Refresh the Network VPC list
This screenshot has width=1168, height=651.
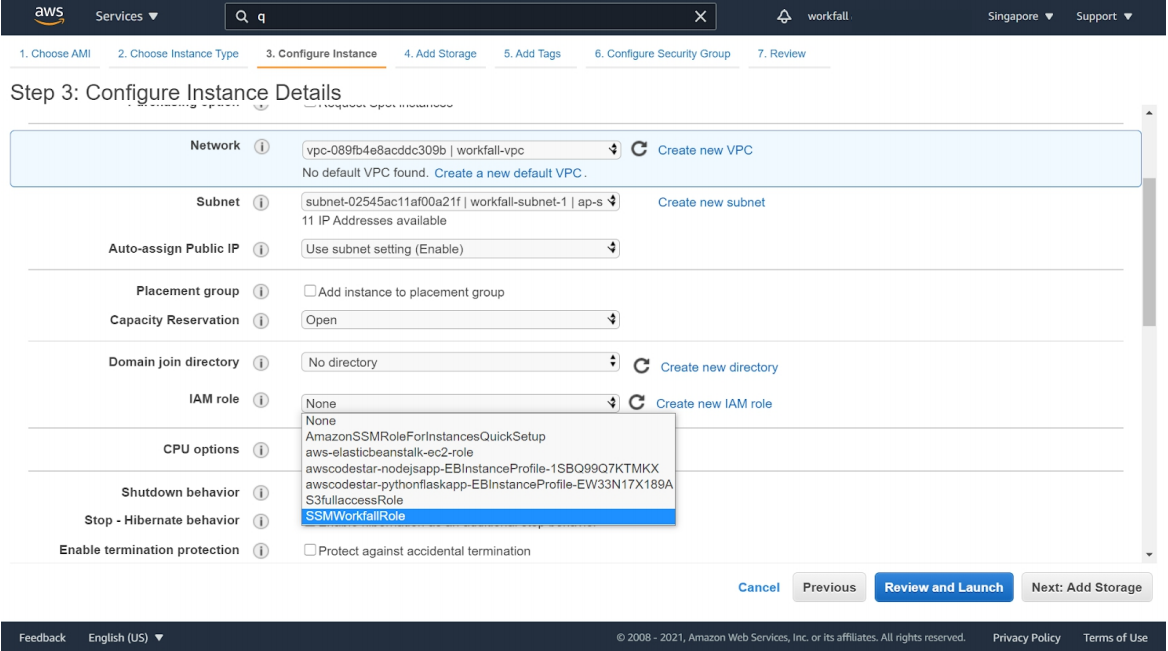click(637, 150)
